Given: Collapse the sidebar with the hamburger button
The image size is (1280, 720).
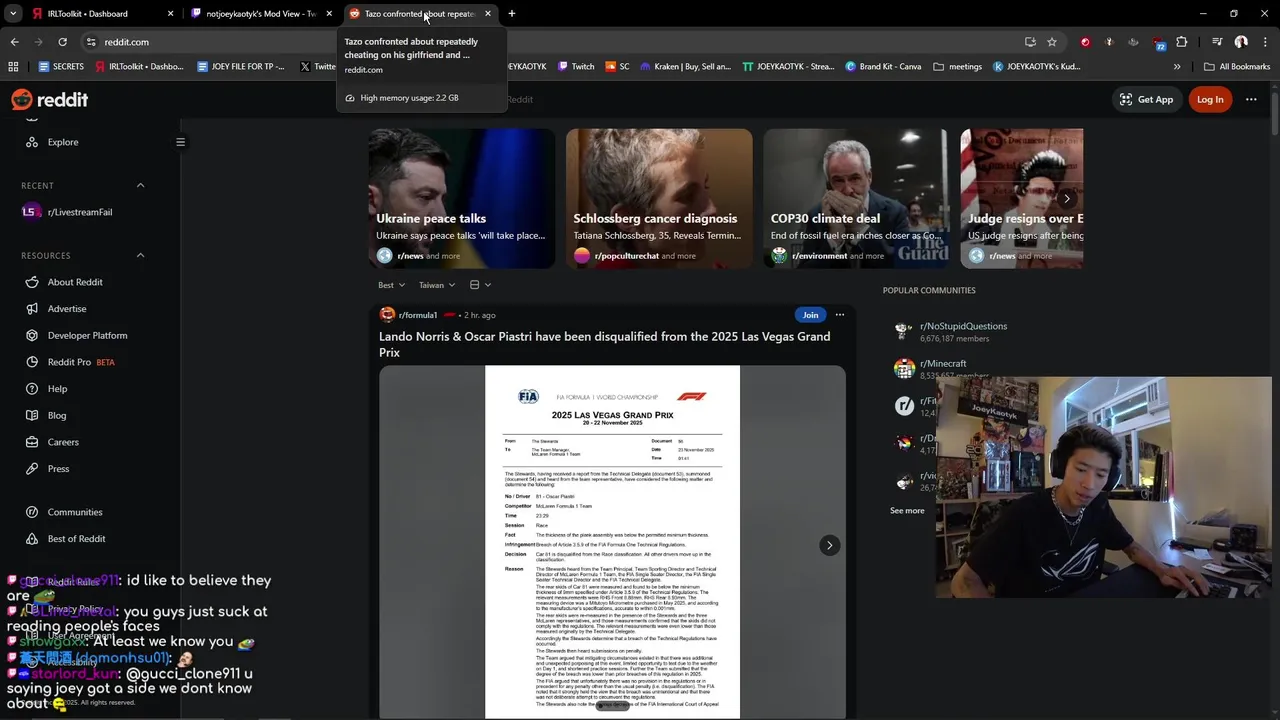Looking at the screenshot, I should [x=180, y=142].
